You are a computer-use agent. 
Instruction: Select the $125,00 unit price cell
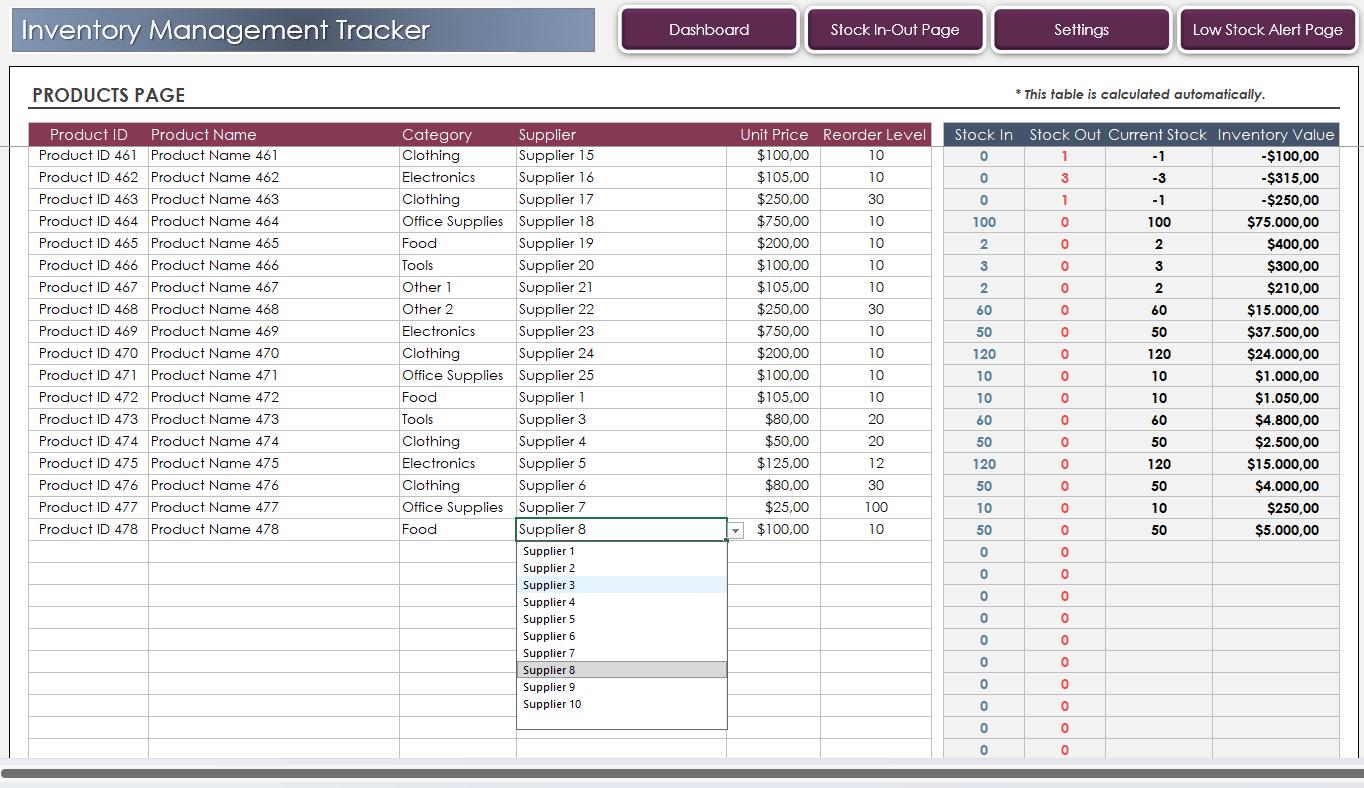point(773,463)
